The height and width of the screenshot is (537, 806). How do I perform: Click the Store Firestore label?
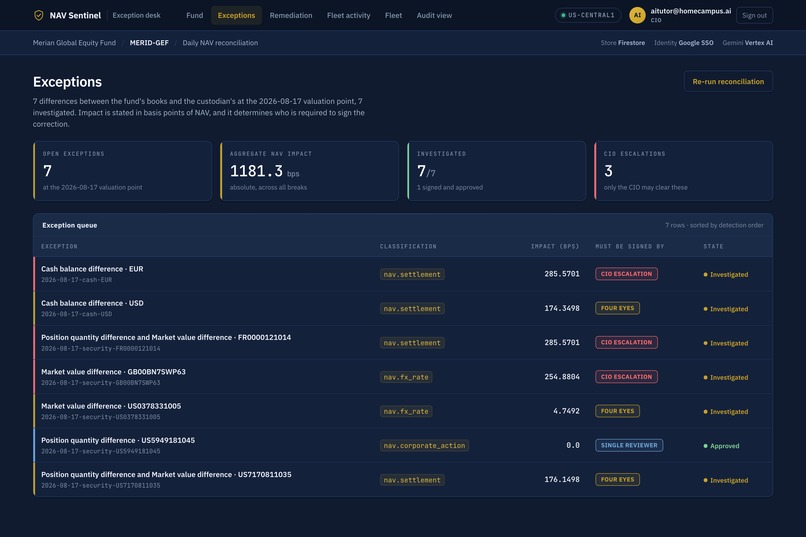(x=622, y=43)
